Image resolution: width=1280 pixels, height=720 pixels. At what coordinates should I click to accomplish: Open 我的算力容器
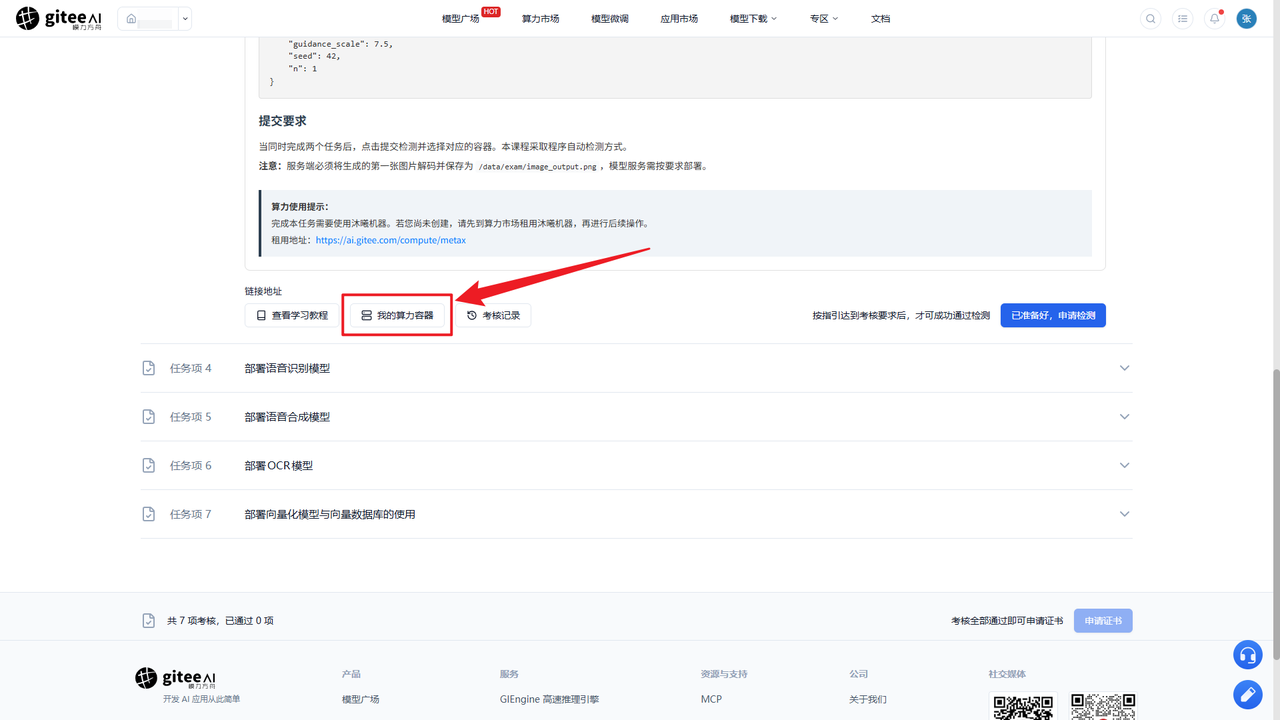coord(397,315)
